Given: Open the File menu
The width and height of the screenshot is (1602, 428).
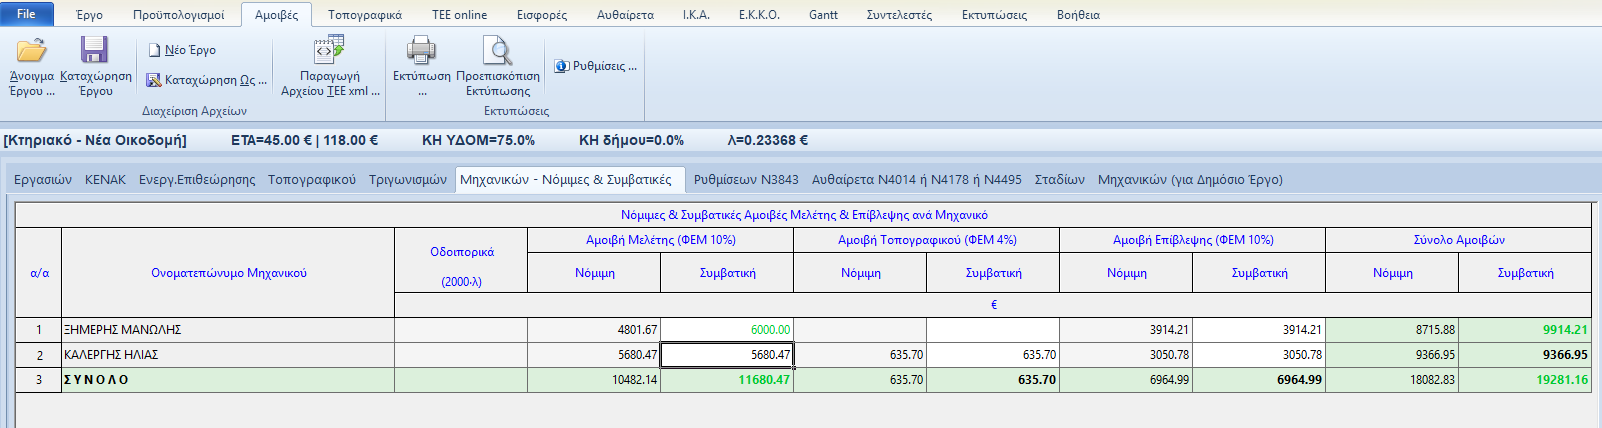Looking at the screenshot, I should point(26,14).
